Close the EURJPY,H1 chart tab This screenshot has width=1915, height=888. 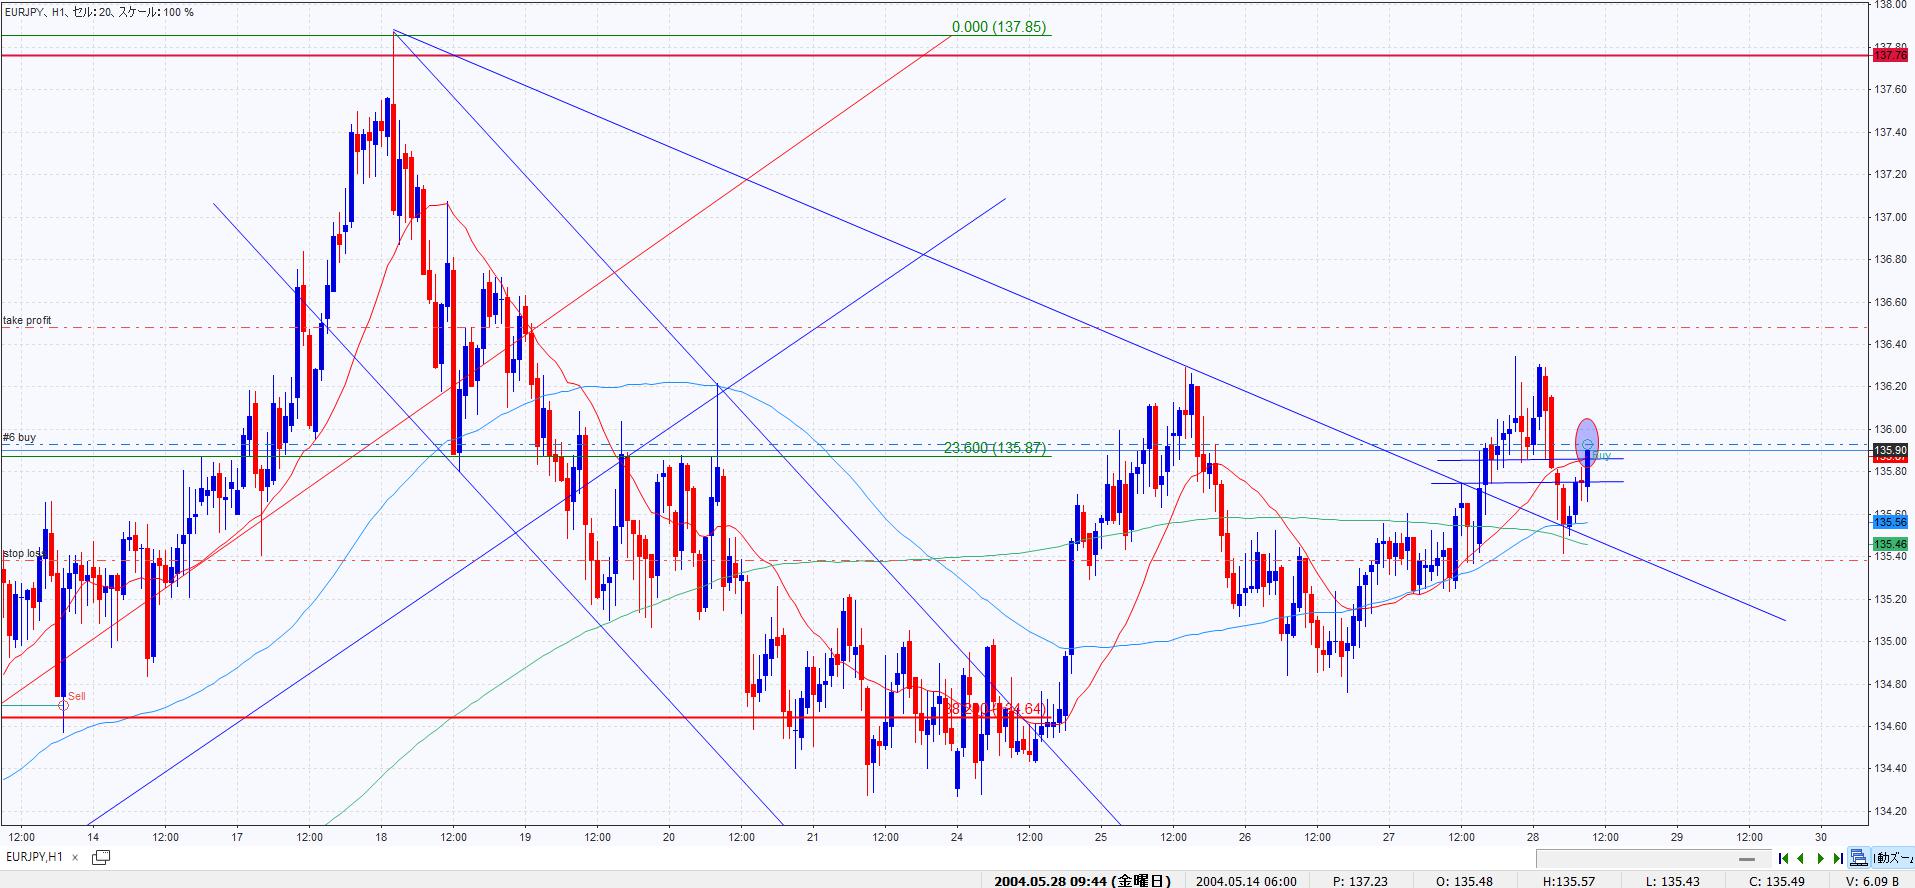coord(75,858)
